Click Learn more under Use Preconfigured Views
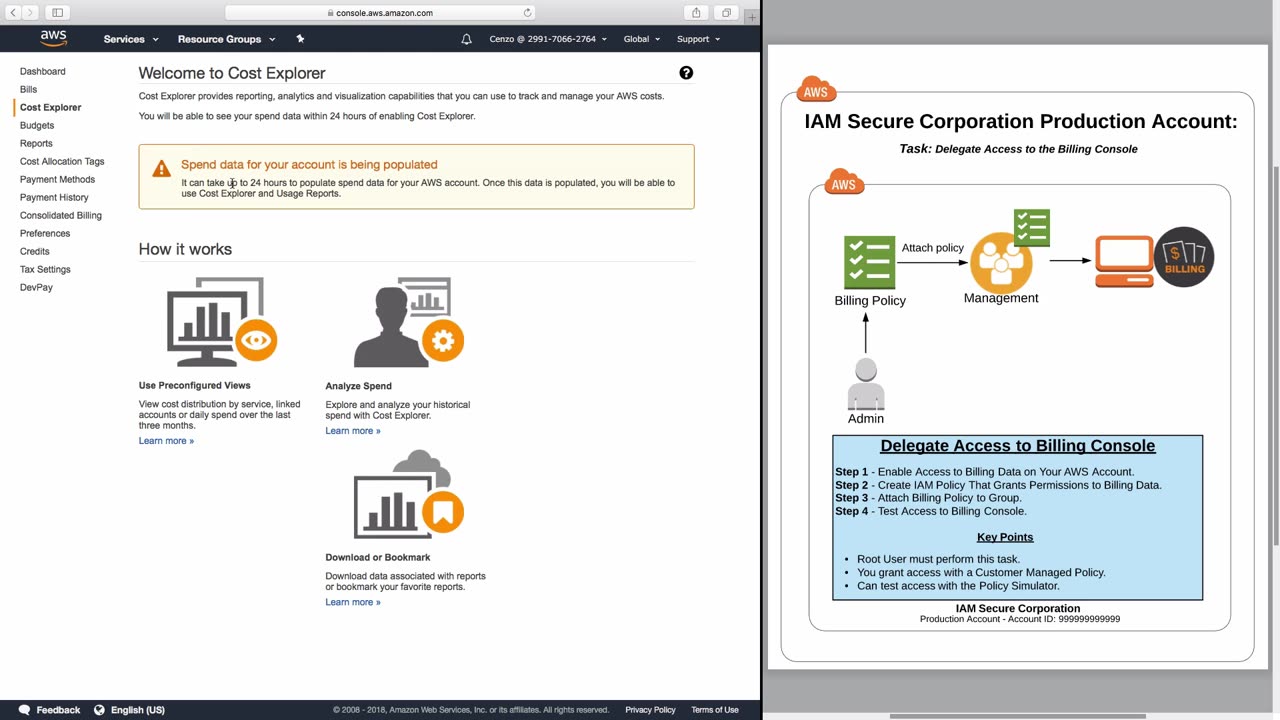Image resolution: width=1280 pixels, height=720 pixels. [x=166, y=441]
